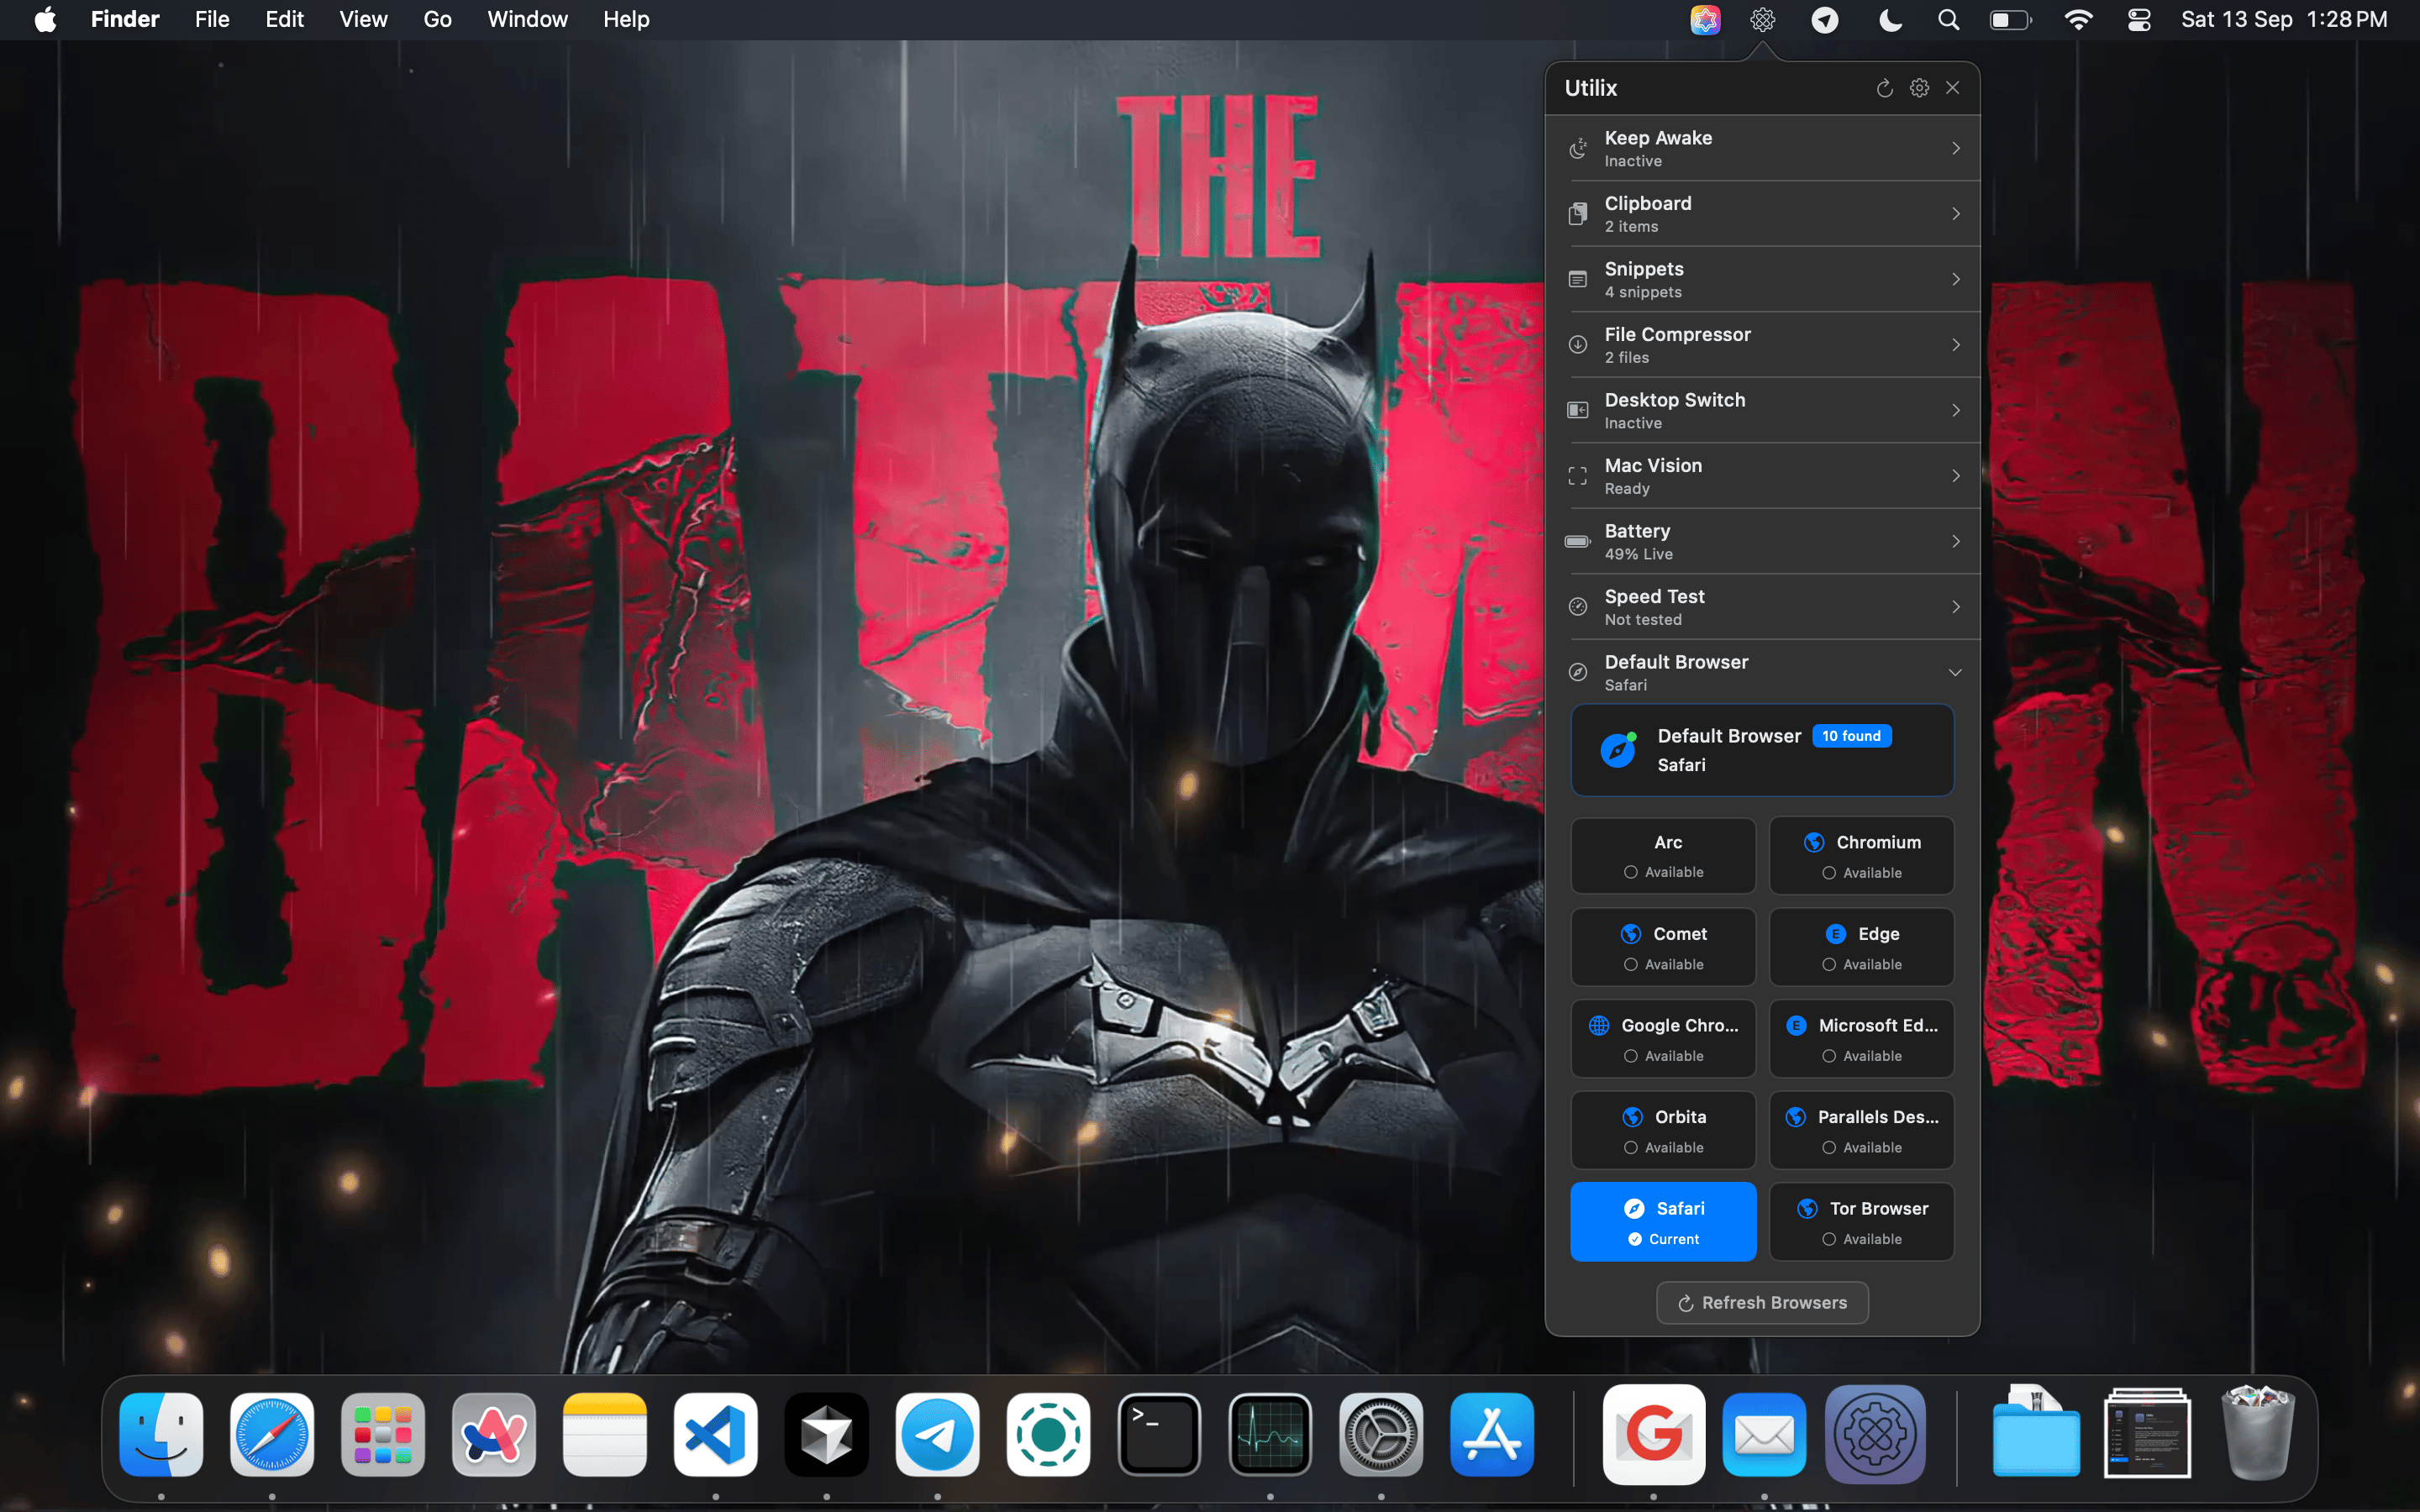
Task: Open Visual Studio Code from the dock
Action: click(x=715, y=1434)
